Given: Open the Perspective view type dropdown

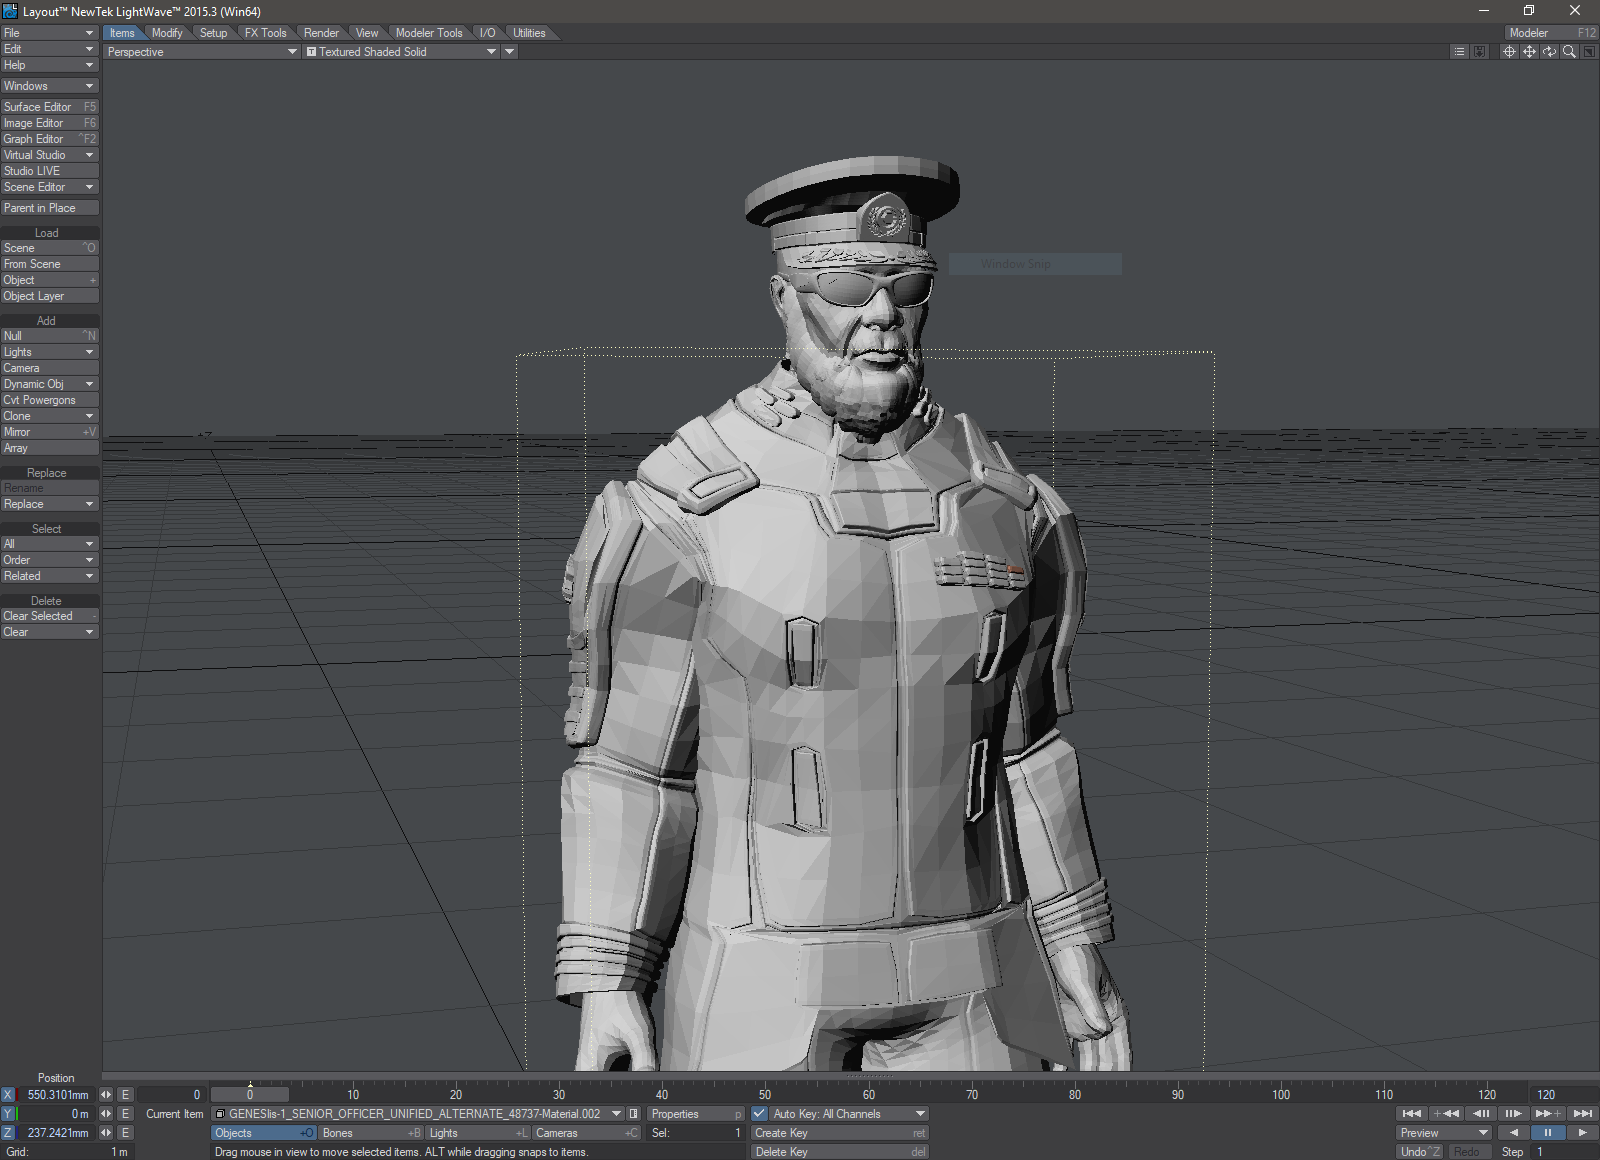Looking at the screenshot, I should [x=202, y=52].
